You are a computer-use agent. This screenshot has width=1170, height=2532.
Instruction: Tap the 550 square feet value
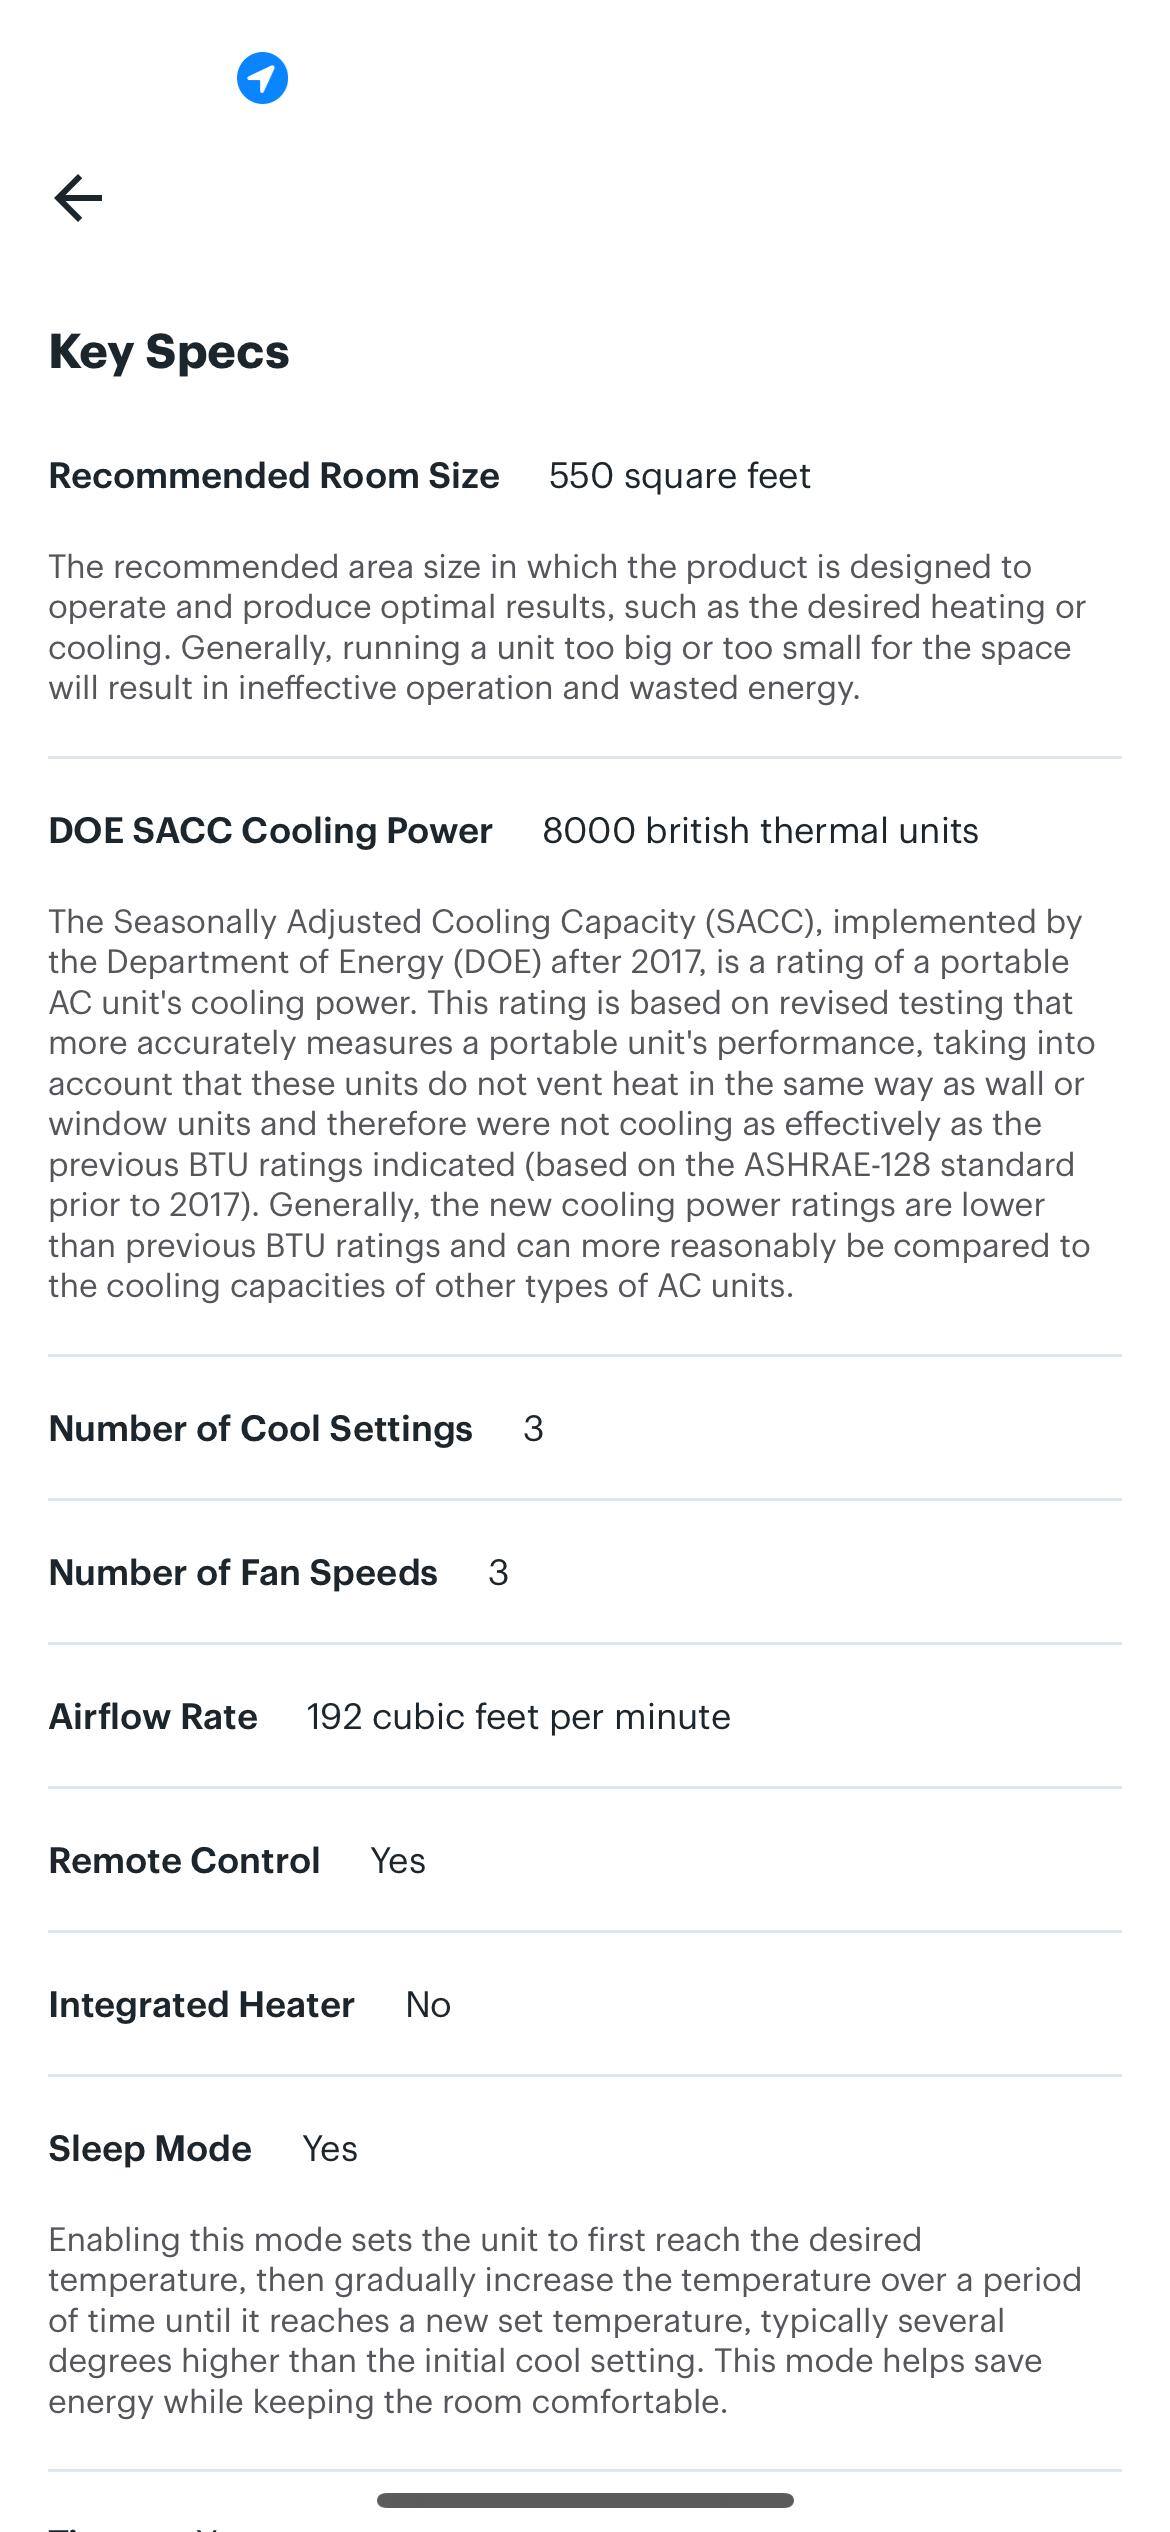tap(679, 476)
